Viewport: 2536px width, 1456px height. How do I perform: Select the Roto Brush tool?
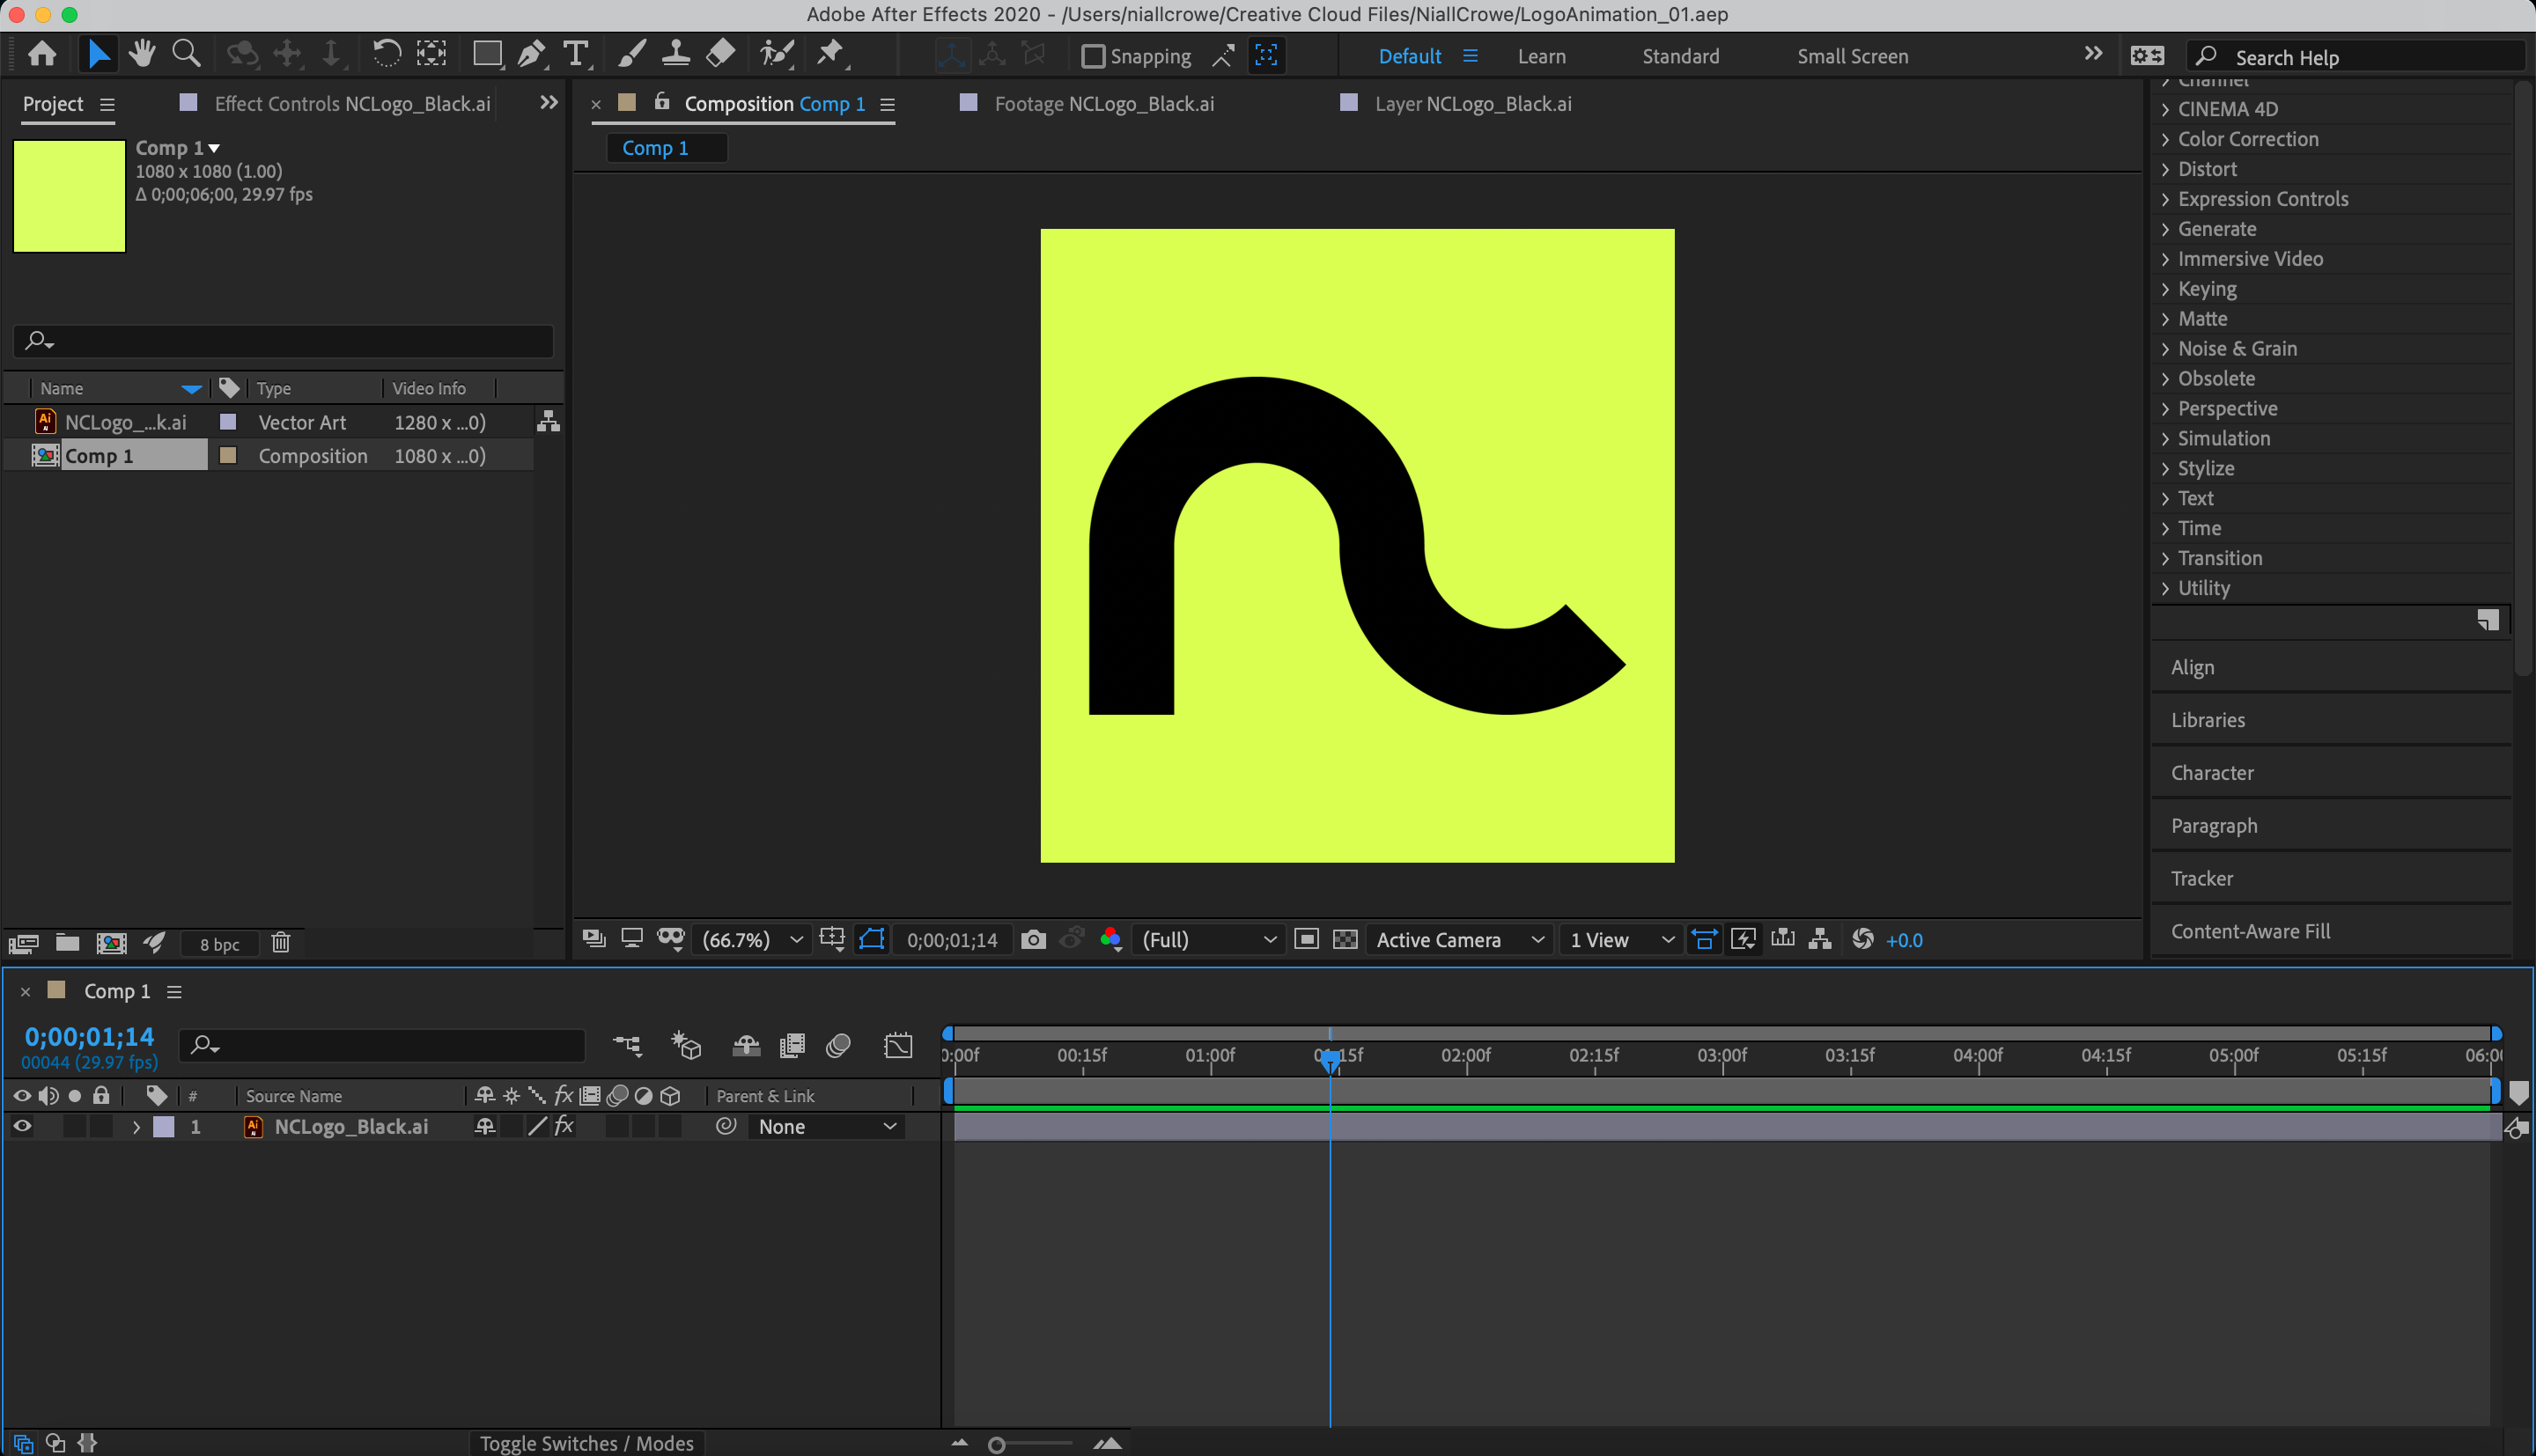pos(776,54)
